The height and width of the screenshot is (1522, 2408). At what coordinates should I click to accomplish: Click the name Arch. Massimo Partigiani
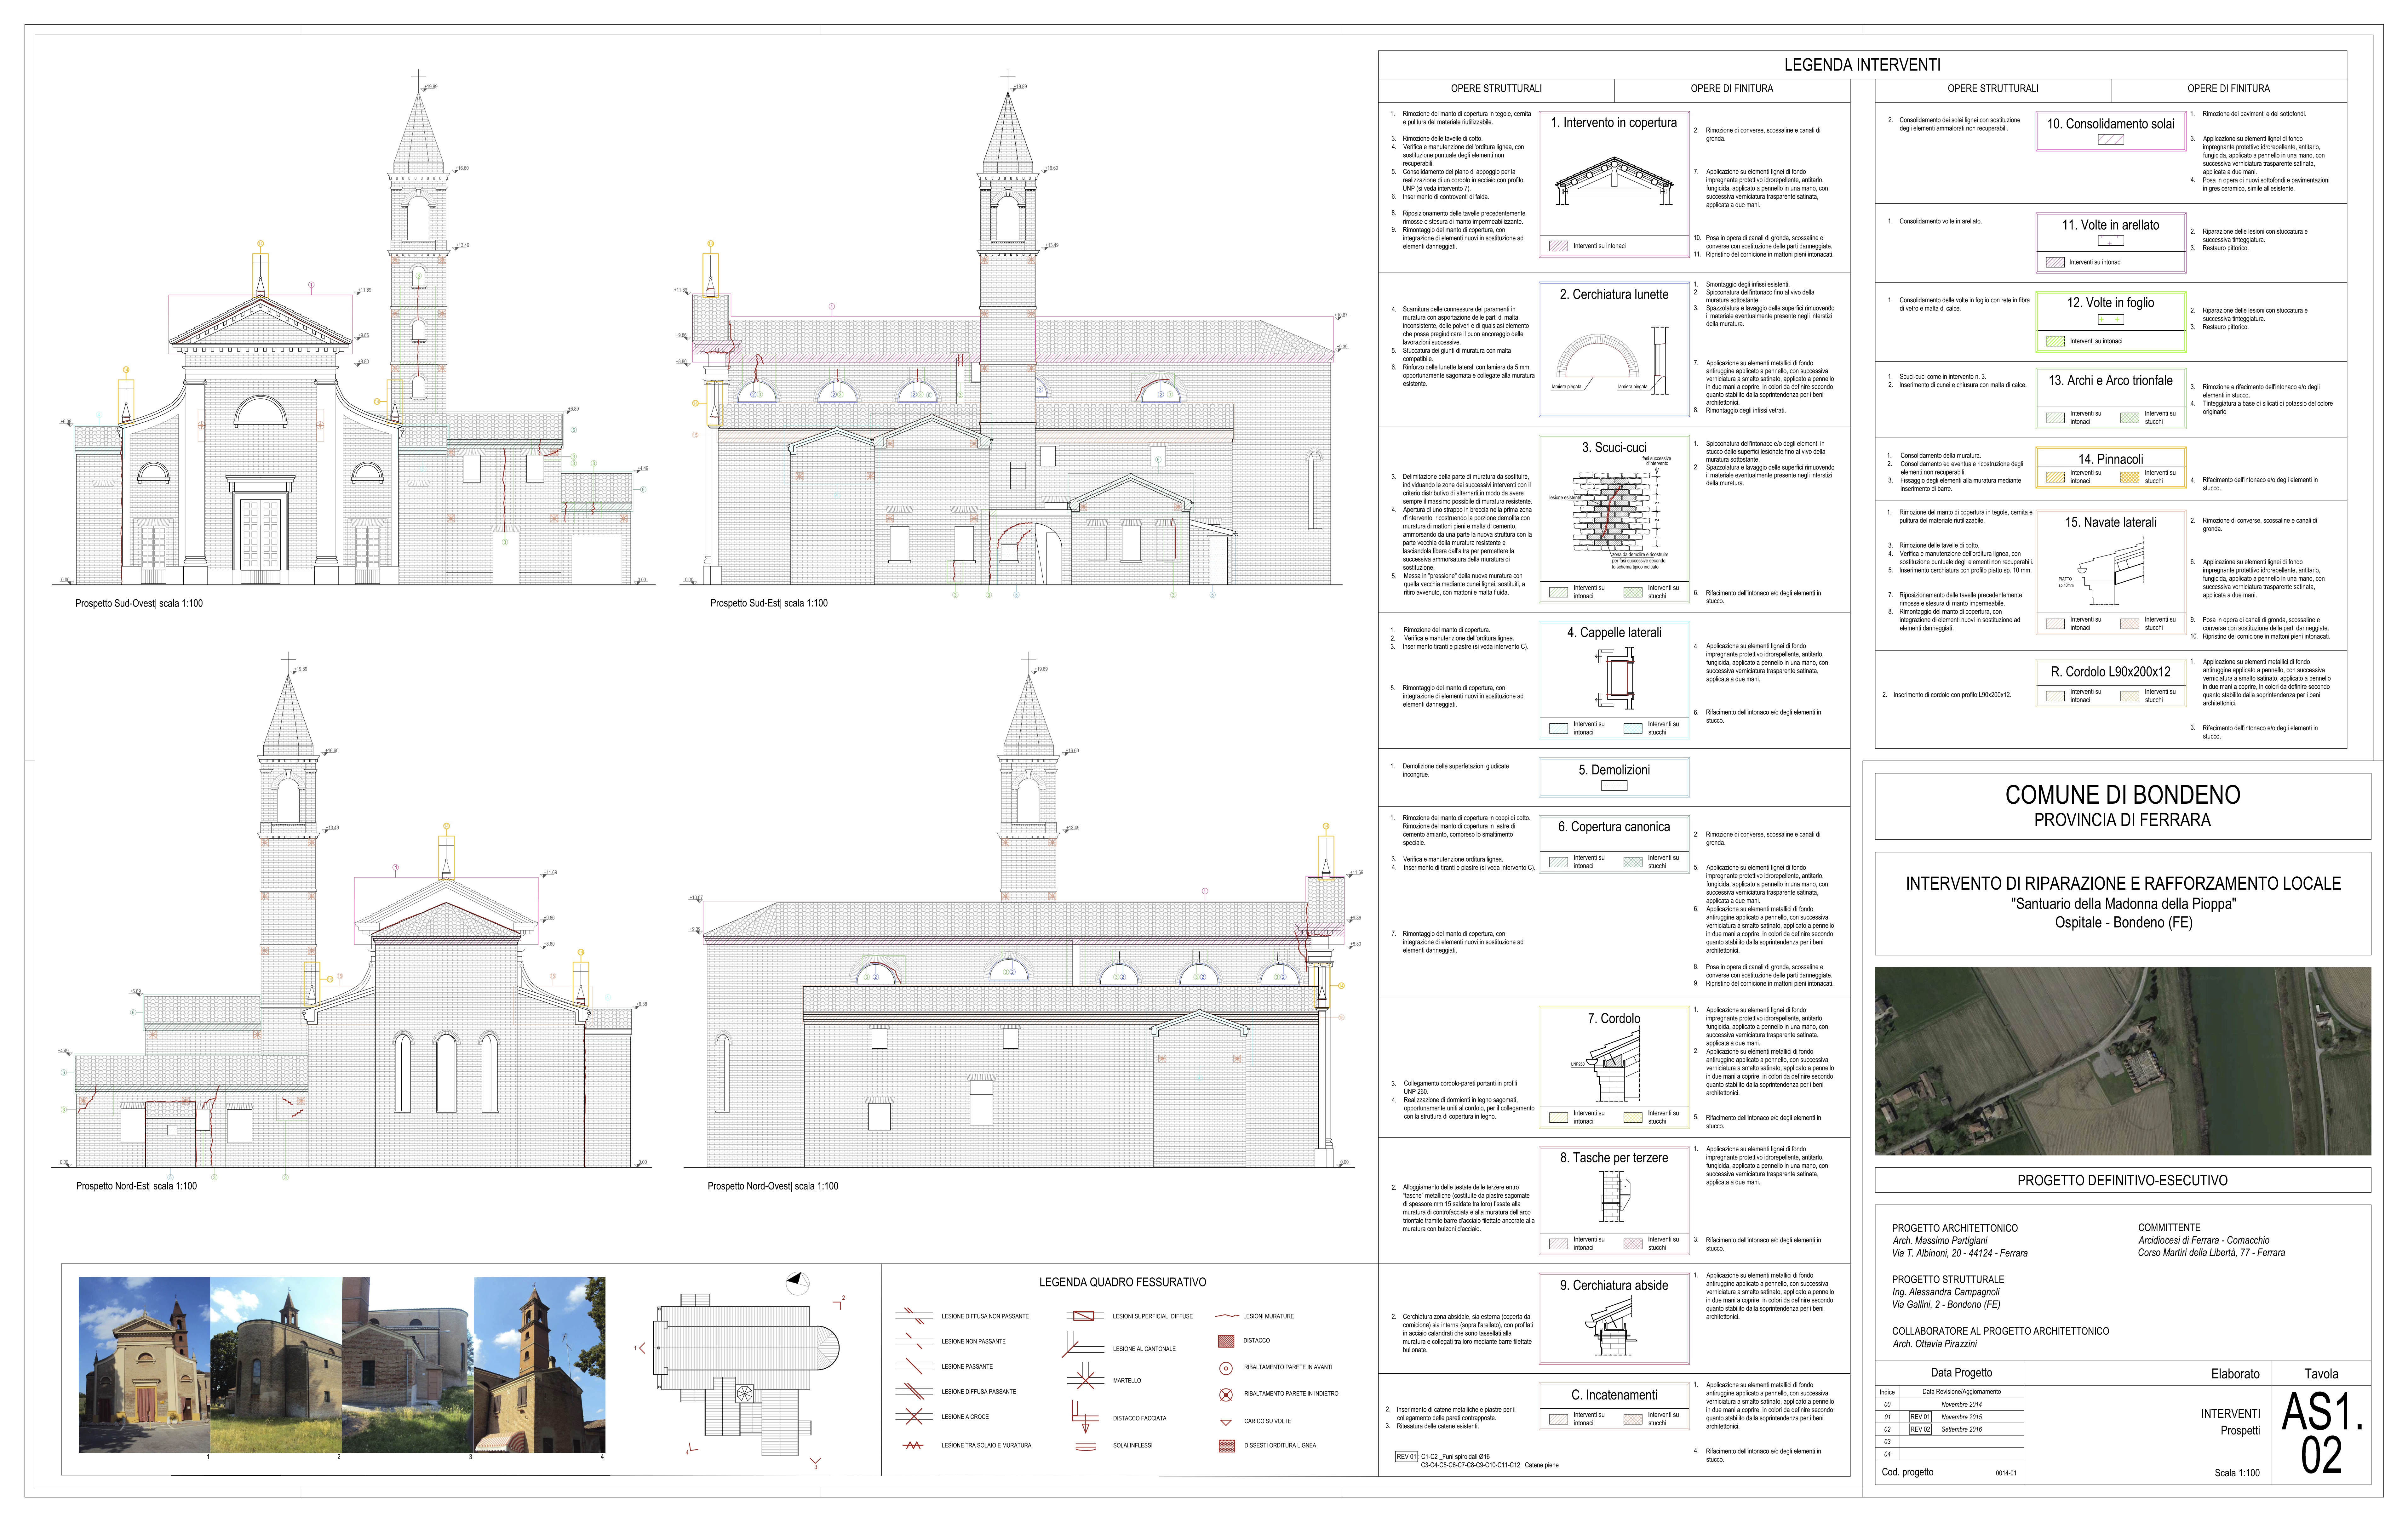tap(1940, 1241)
